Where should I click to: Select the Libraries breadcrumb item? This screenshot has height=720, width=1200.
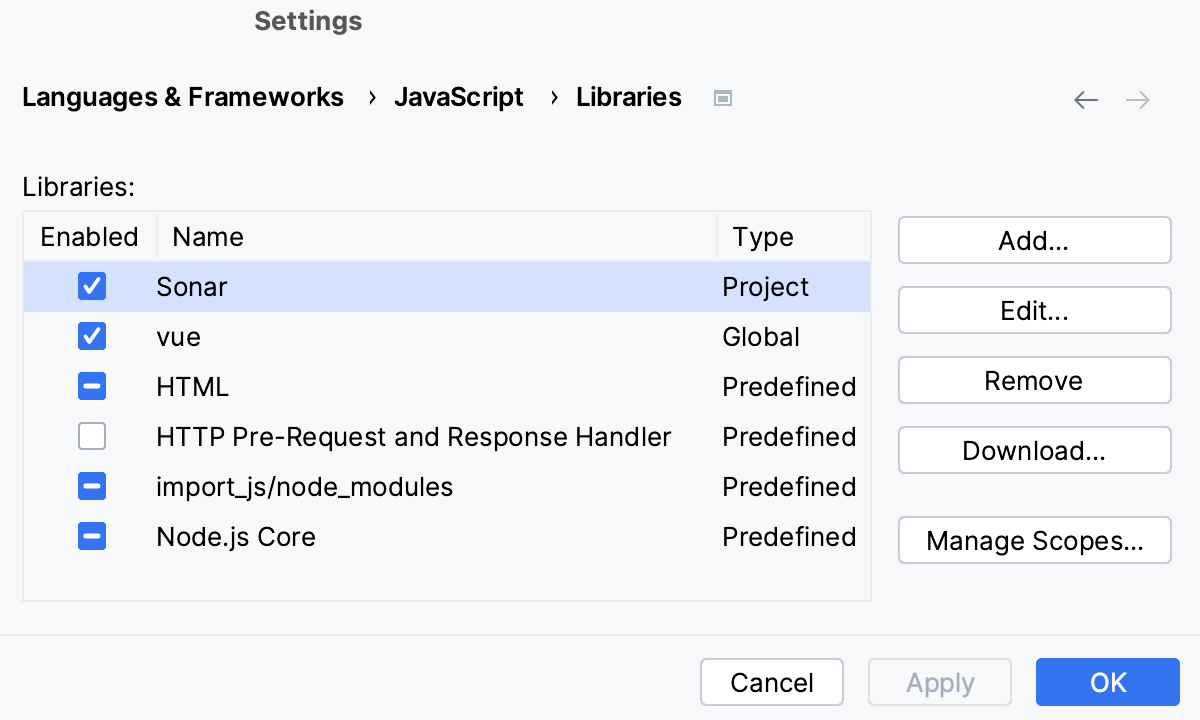(x=628, y=97)
